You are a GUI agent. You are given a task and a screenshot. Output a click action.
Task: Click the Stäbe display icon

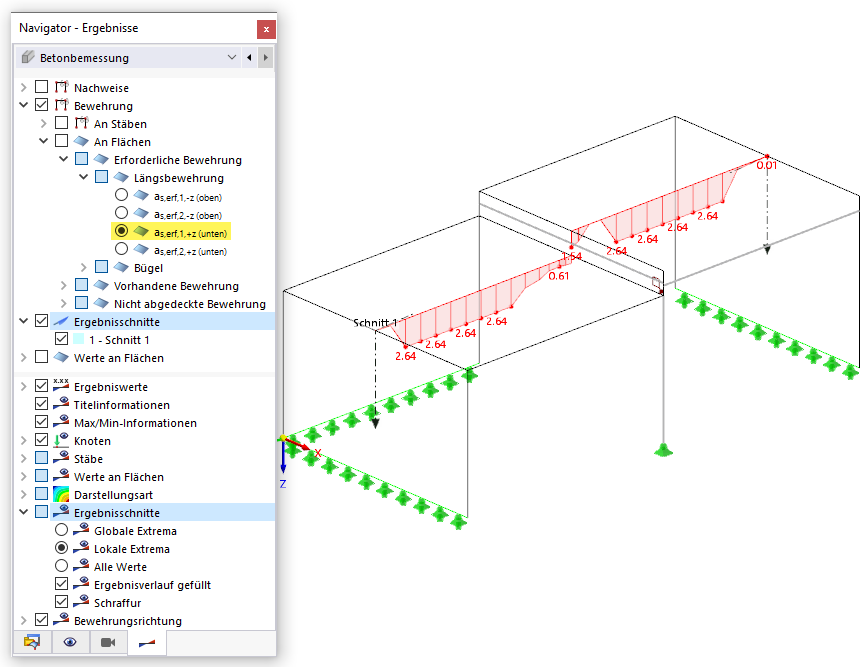61,458
